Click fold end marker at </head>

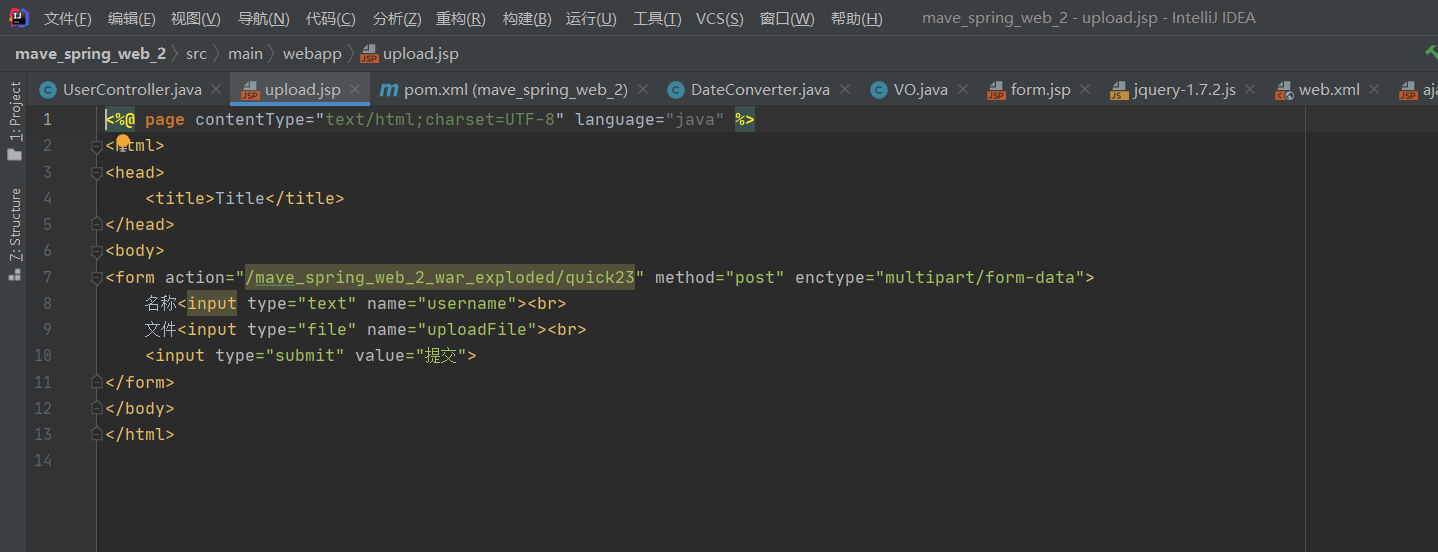(x=97, y=225)
